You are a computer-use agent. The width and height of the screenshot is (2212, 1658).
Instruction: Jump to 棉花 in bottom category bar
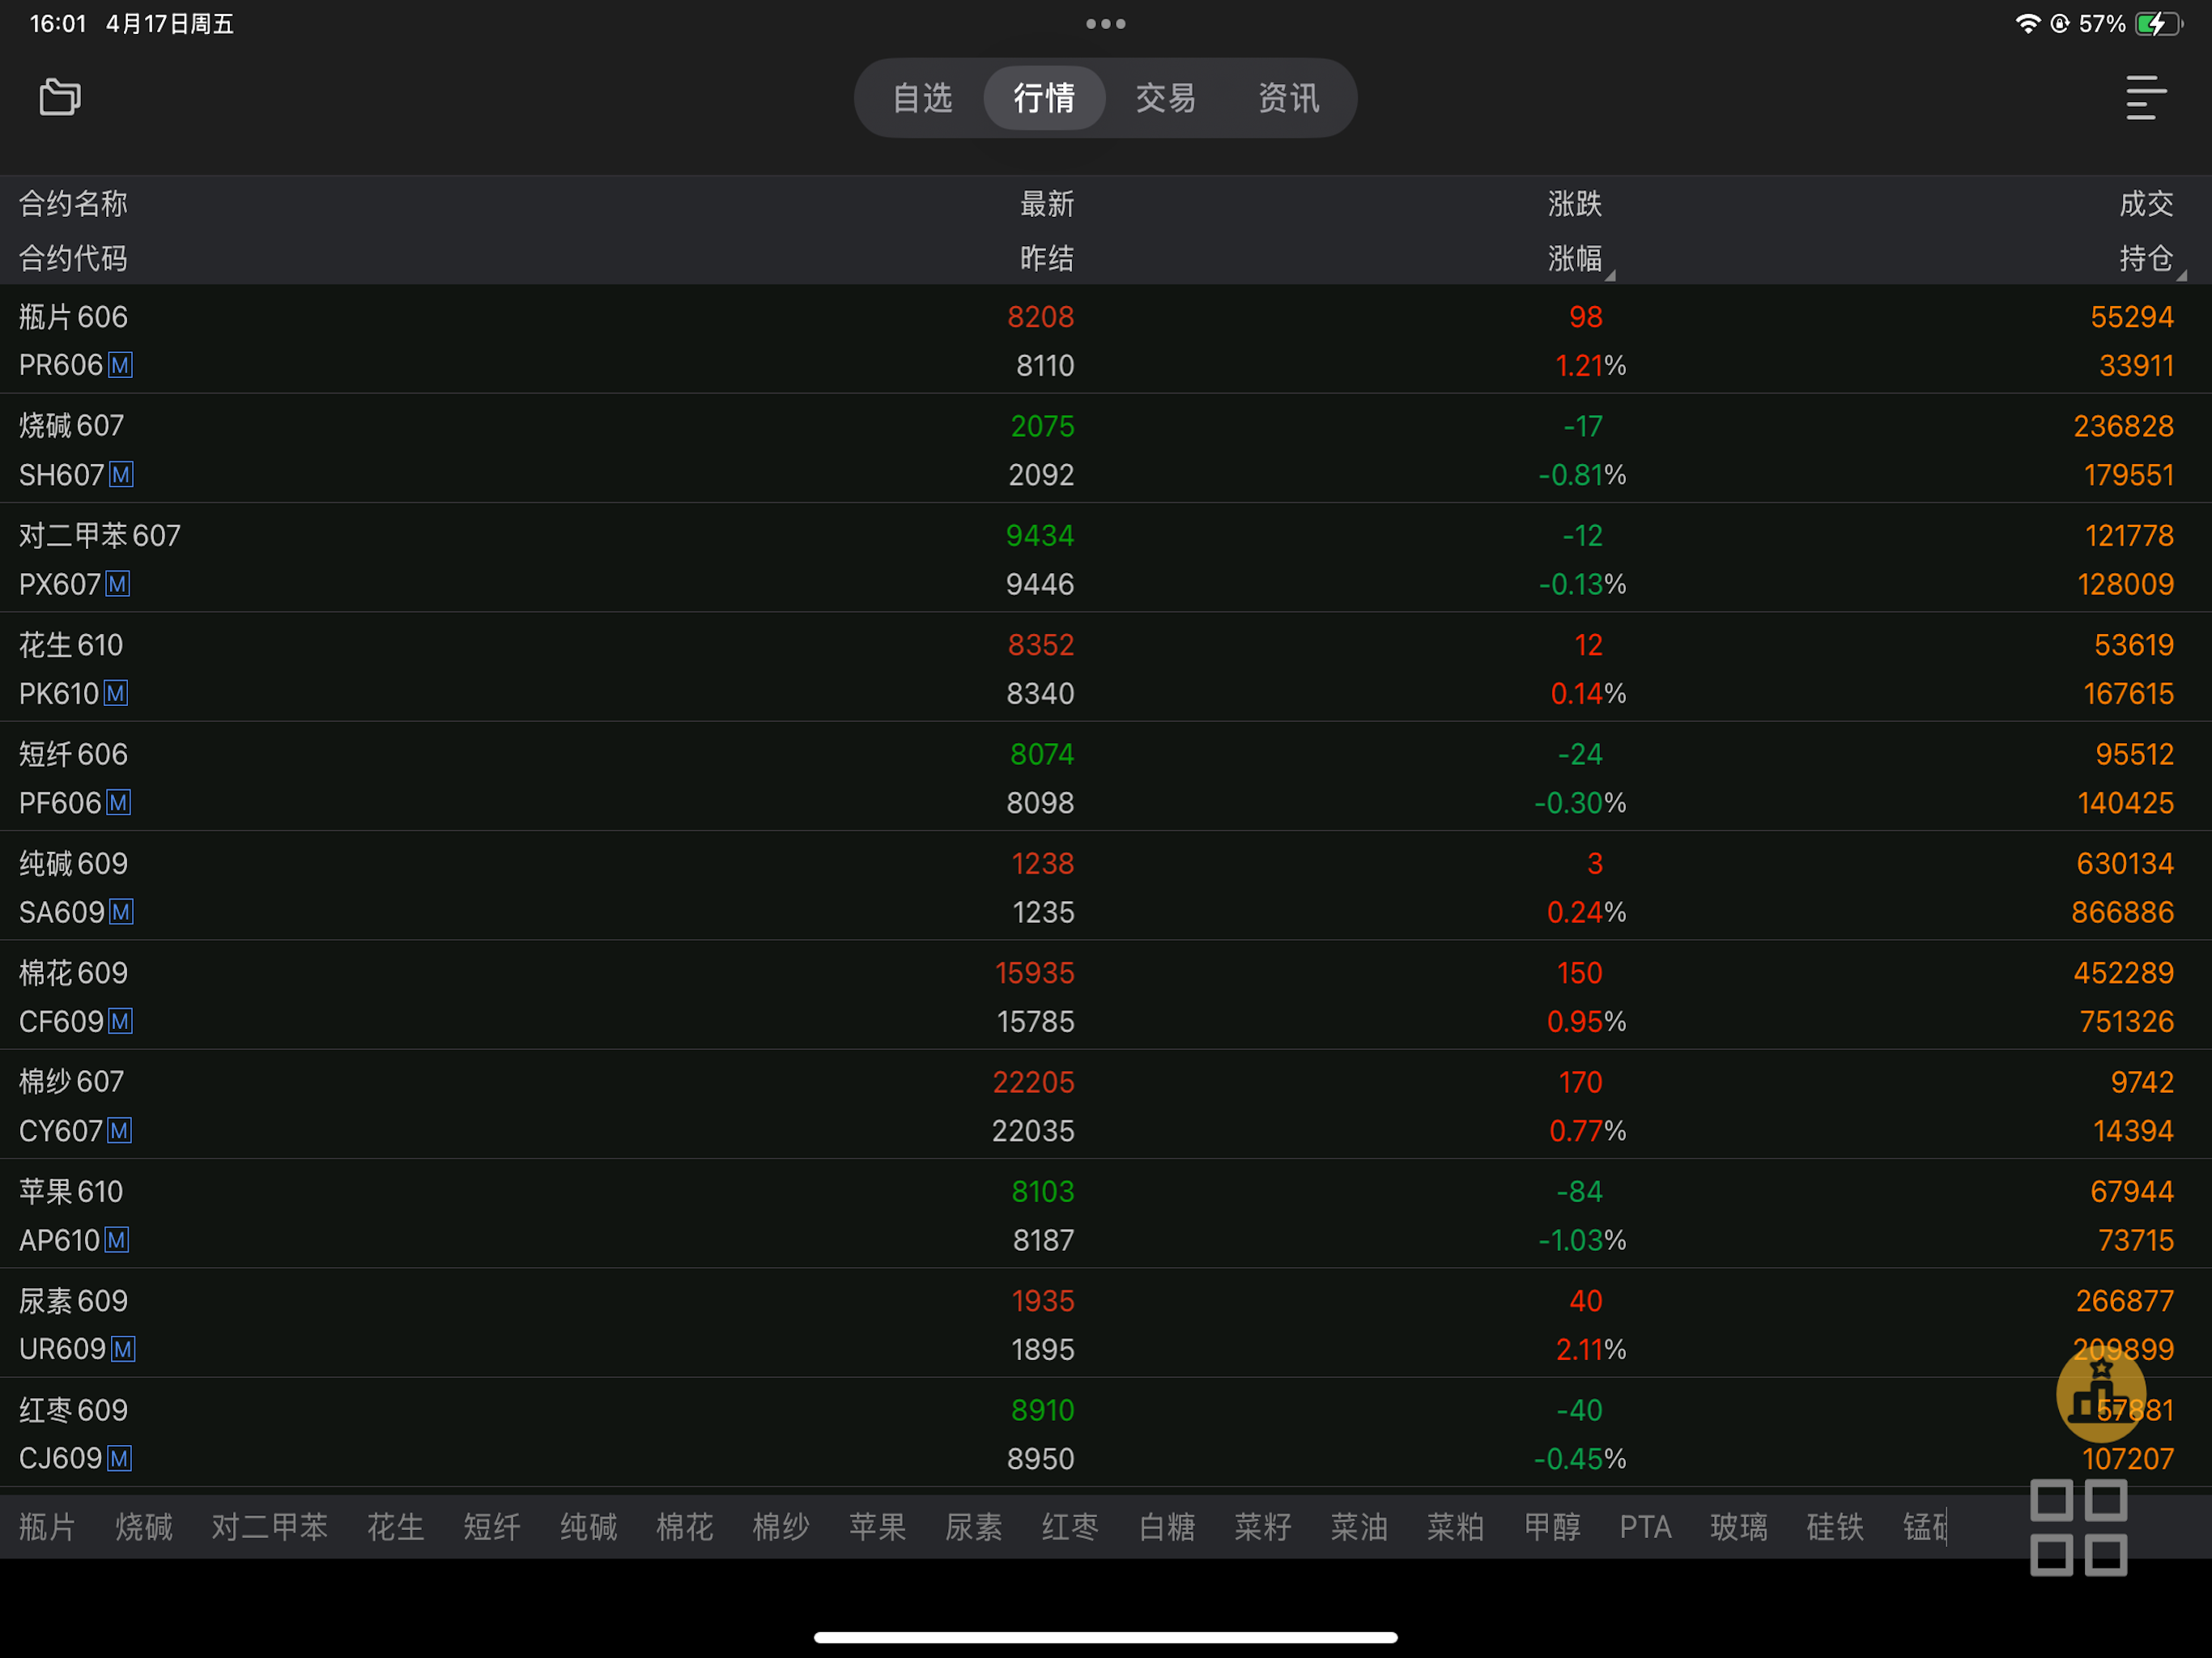point(685,1527)
